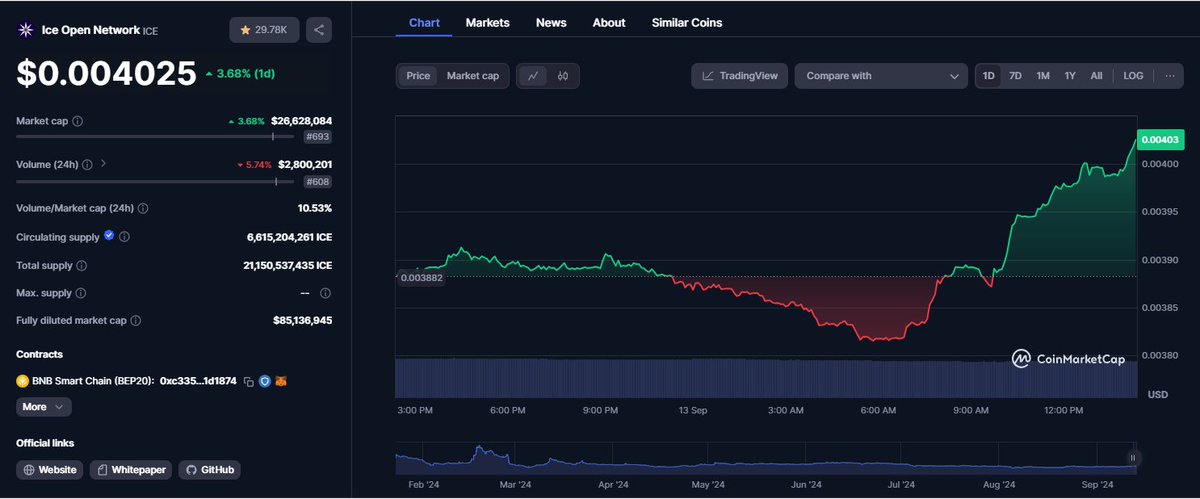
Task: Expand the chevron beside Volume (24h)
Action: coord(104,163)
